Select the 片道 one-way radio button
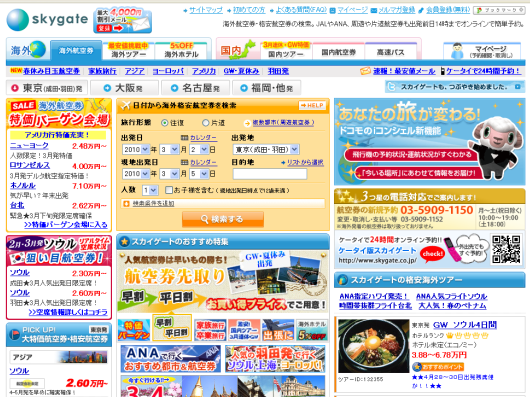530x397 pixels. [x=206, y=123]
